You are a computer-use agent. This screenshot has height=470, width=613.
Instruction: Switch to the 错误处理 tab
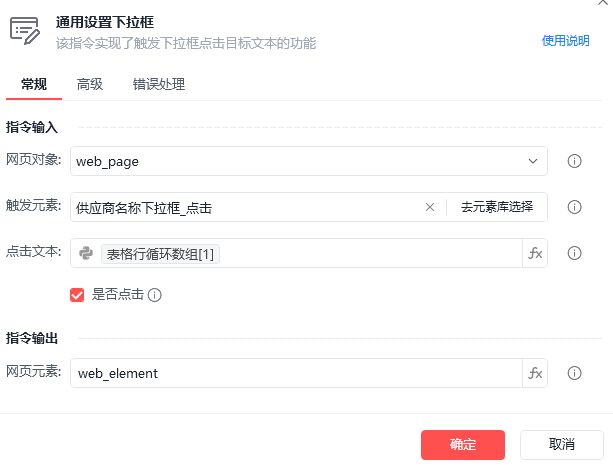click(x=159, y=84)
